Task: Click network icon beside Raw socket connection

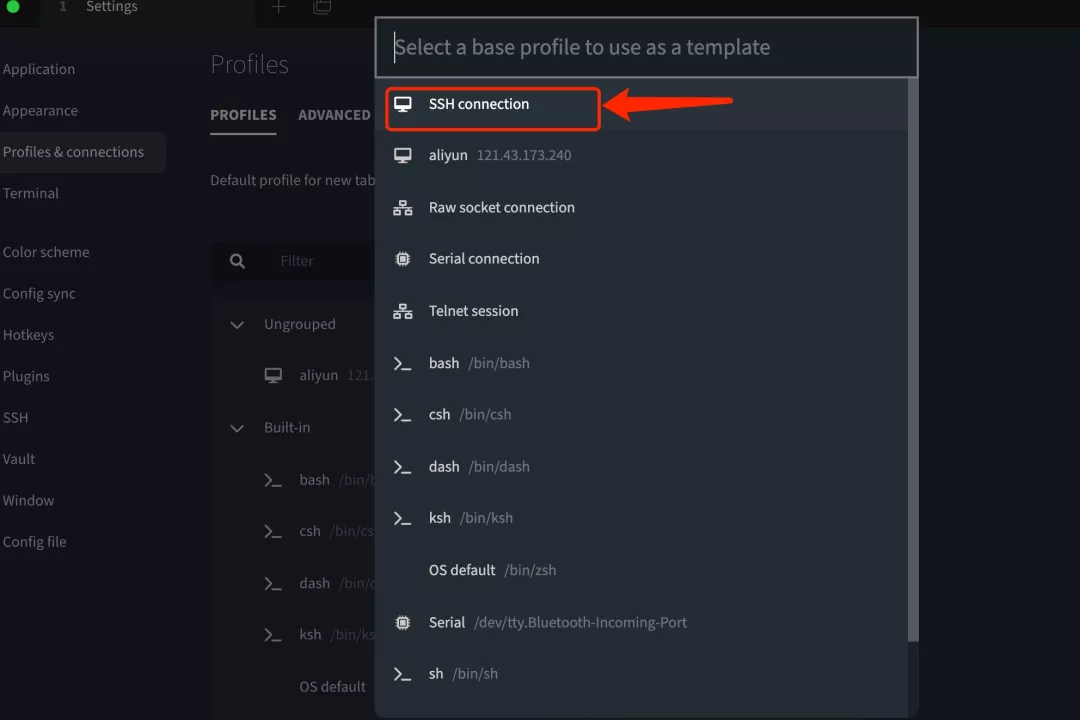Action: (403, 207)
